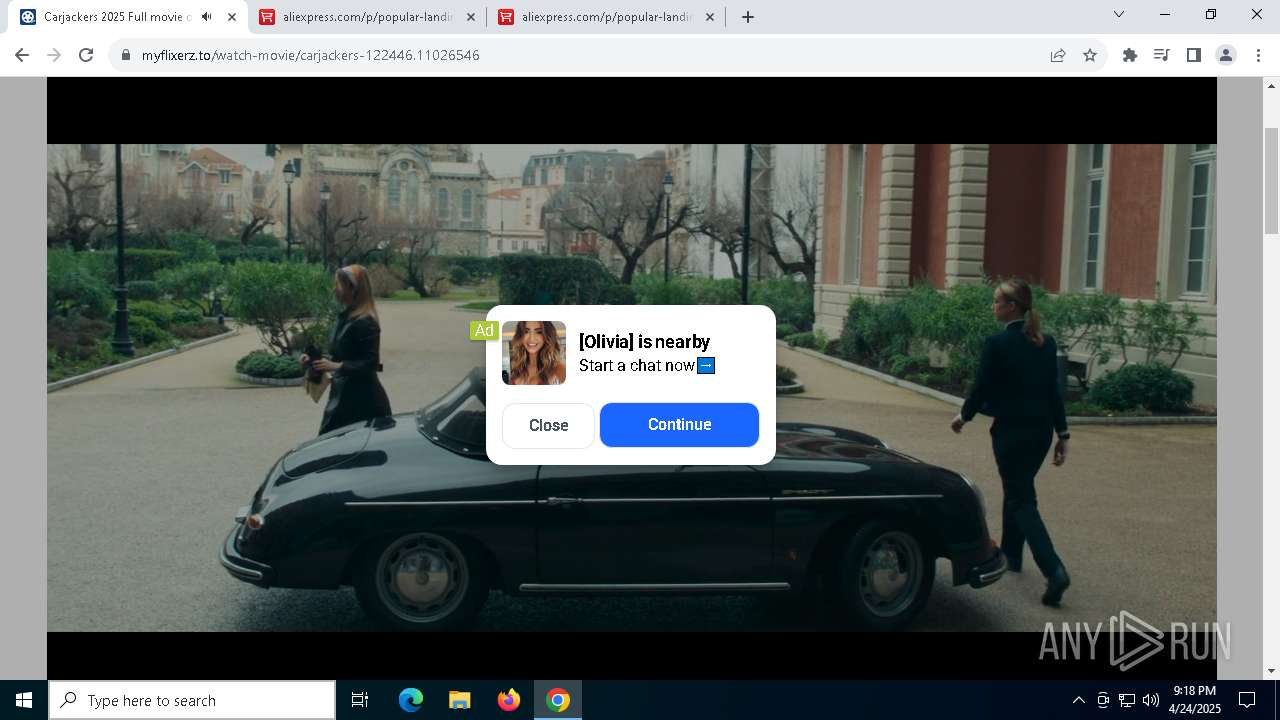Show hidden system tray icons

point(1079,700)
